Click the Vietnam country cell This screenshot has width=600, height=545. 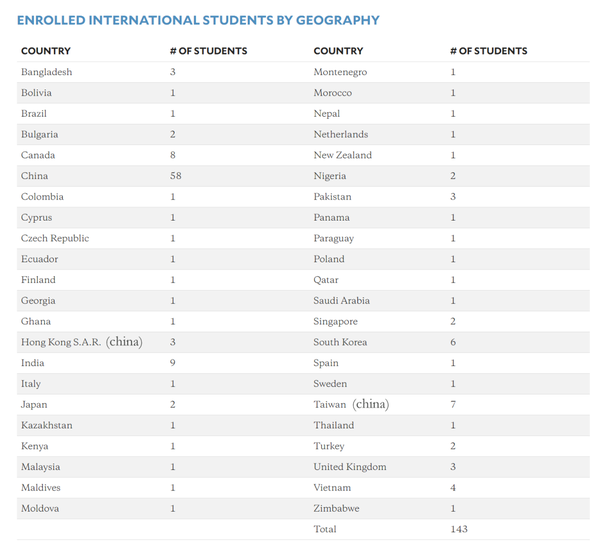(332, 487)
